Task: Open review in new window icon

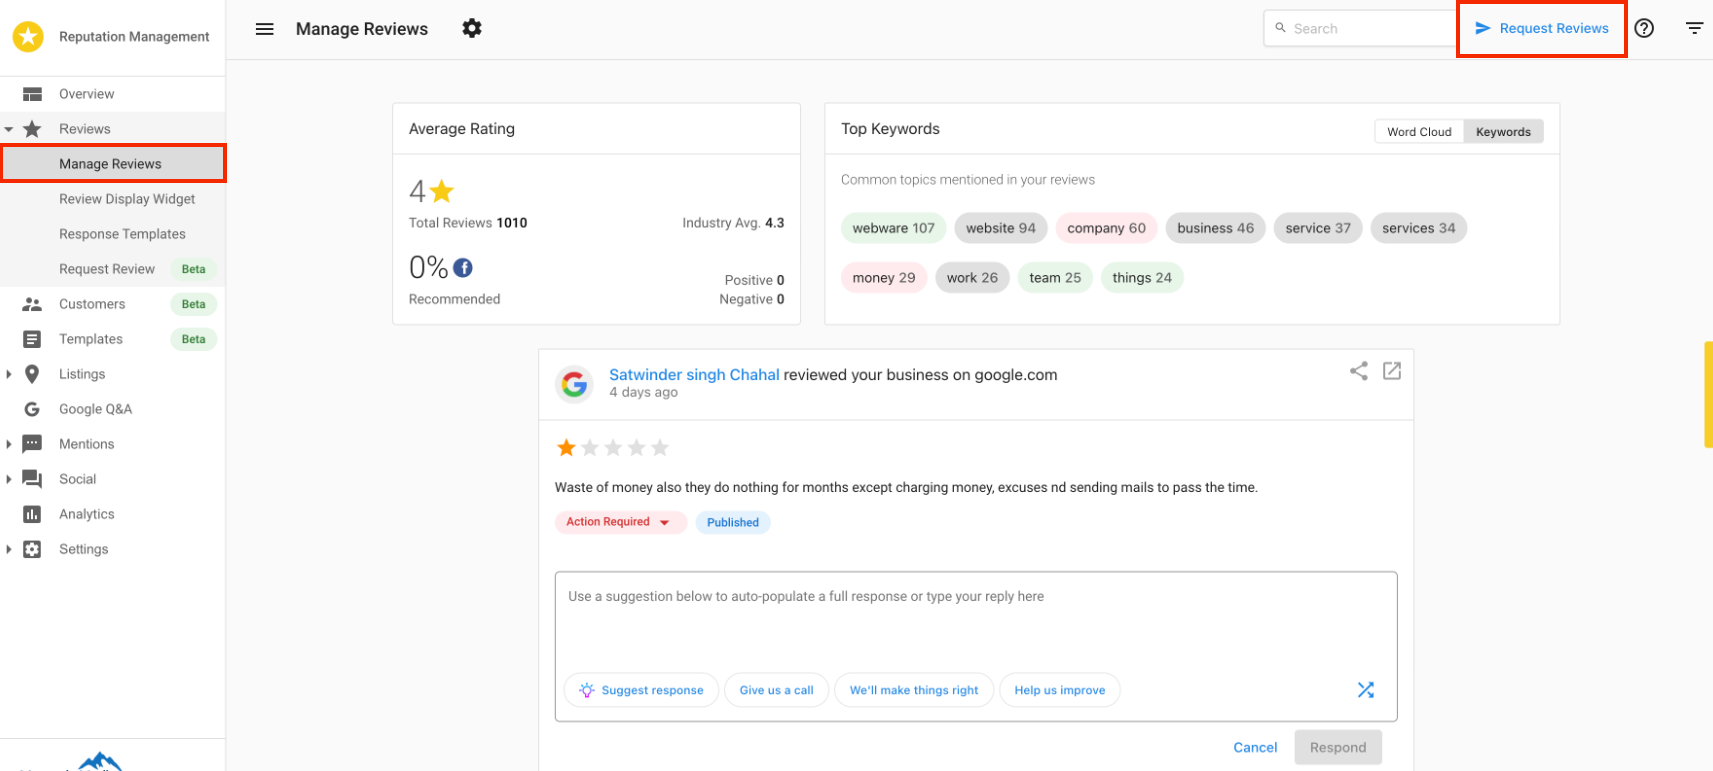Action: 1392,371
